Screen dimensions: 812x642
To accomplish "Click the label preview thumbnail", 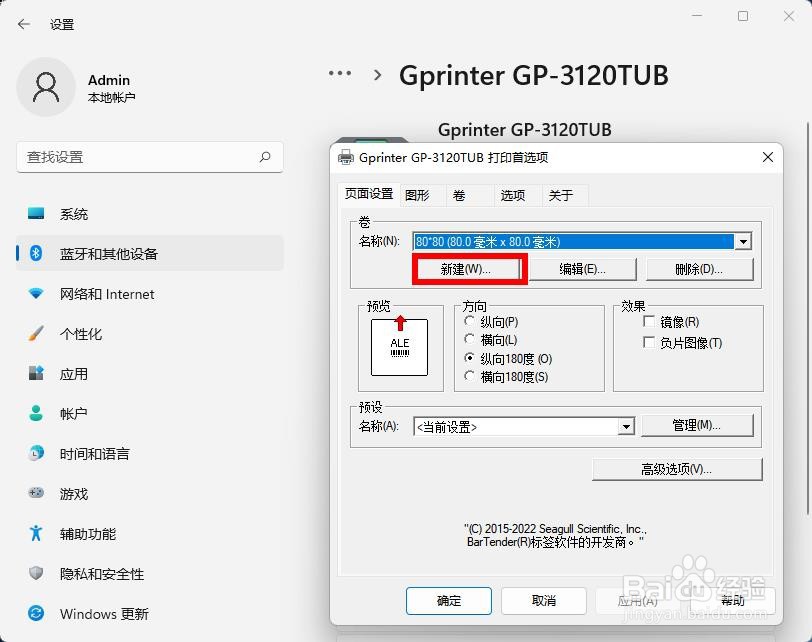I will [x=399, y=347].
